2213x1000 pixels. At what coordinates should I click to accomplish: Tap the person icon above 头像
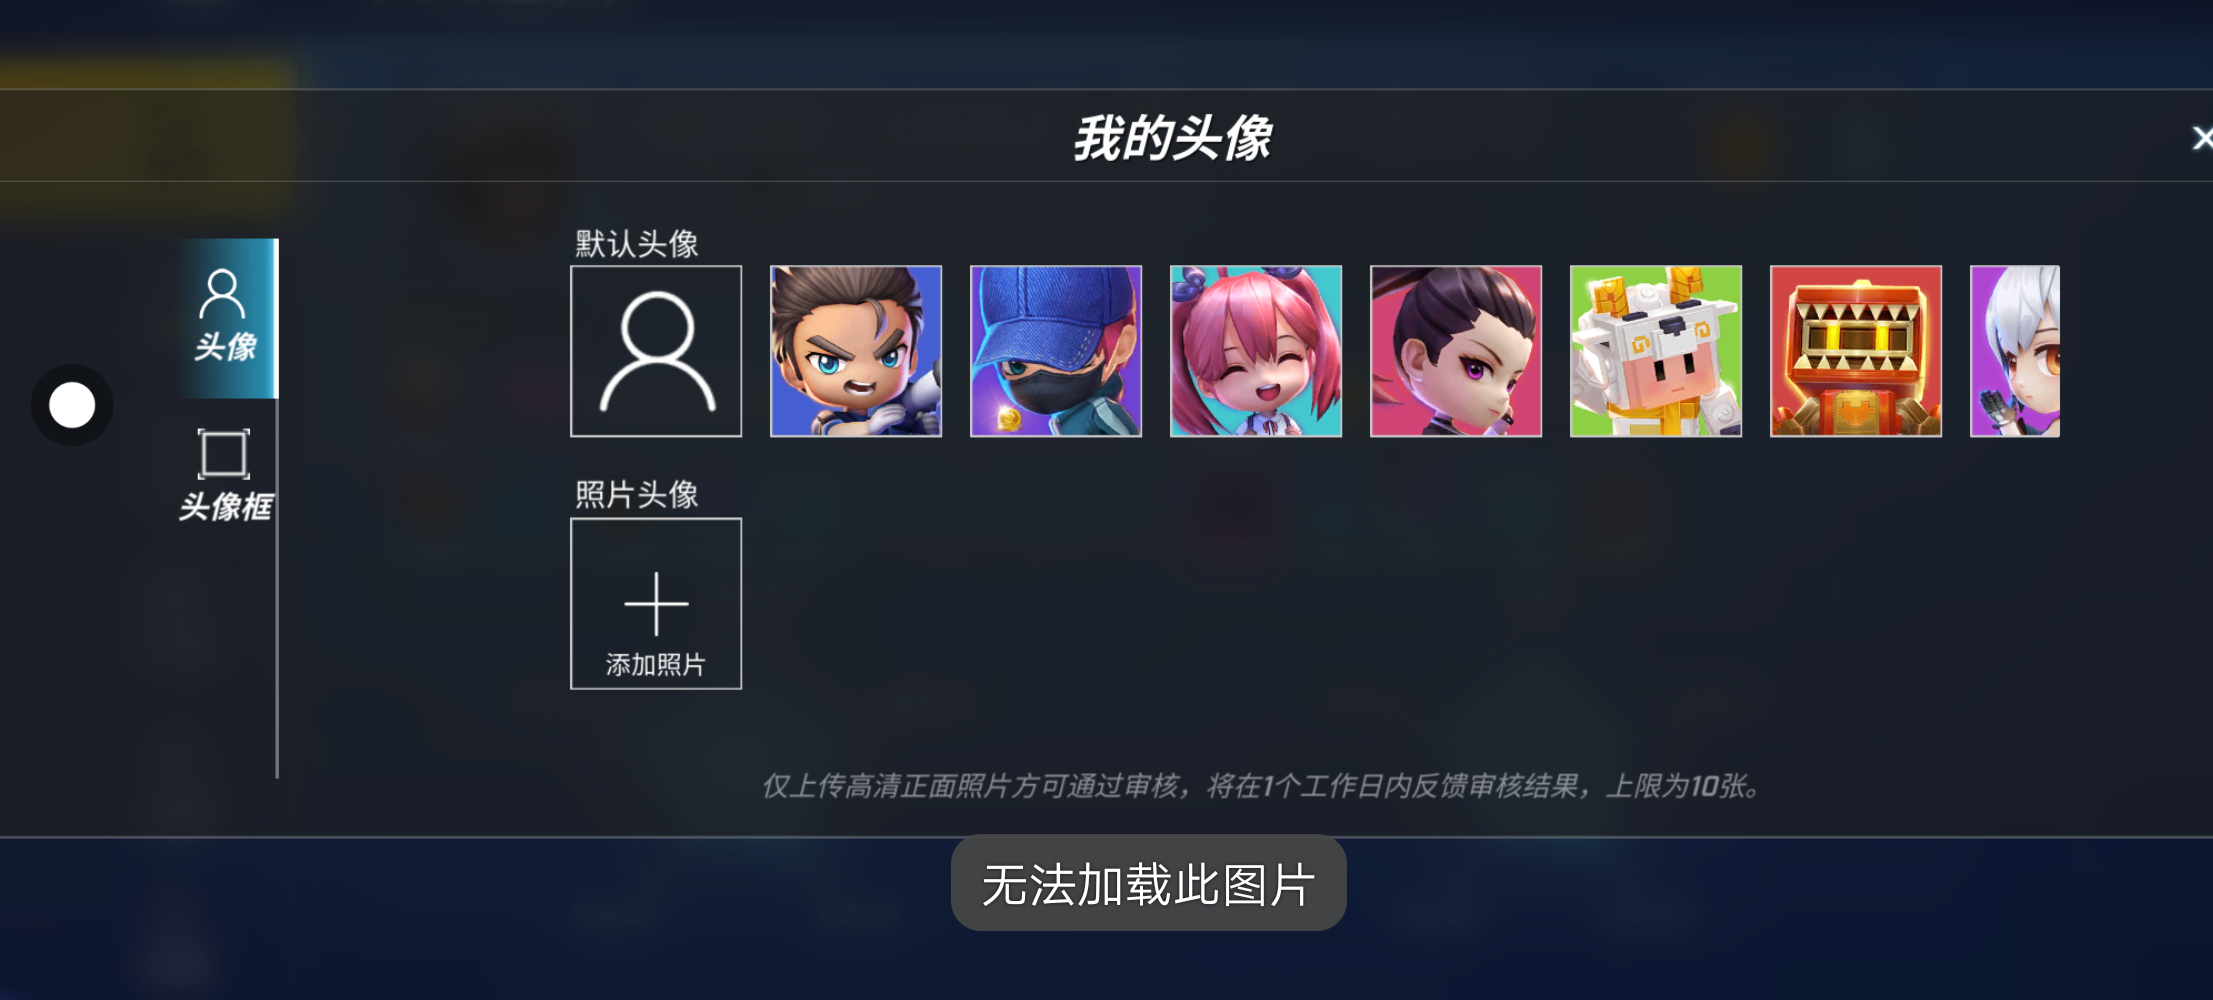(x=222, y=294)
